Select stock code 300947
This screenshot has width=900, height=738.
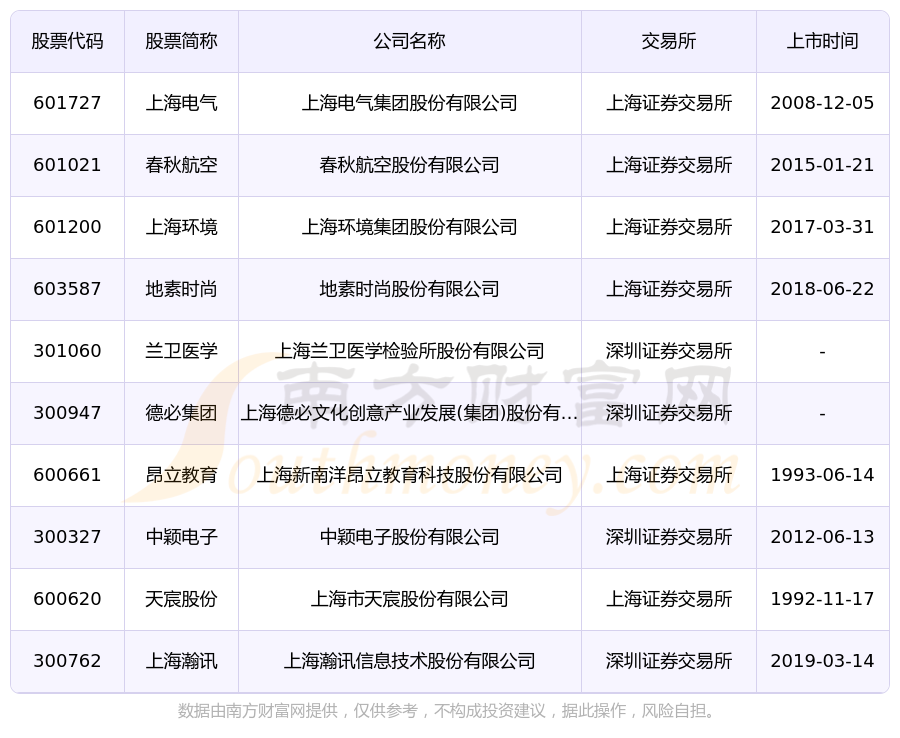point(67,413)
